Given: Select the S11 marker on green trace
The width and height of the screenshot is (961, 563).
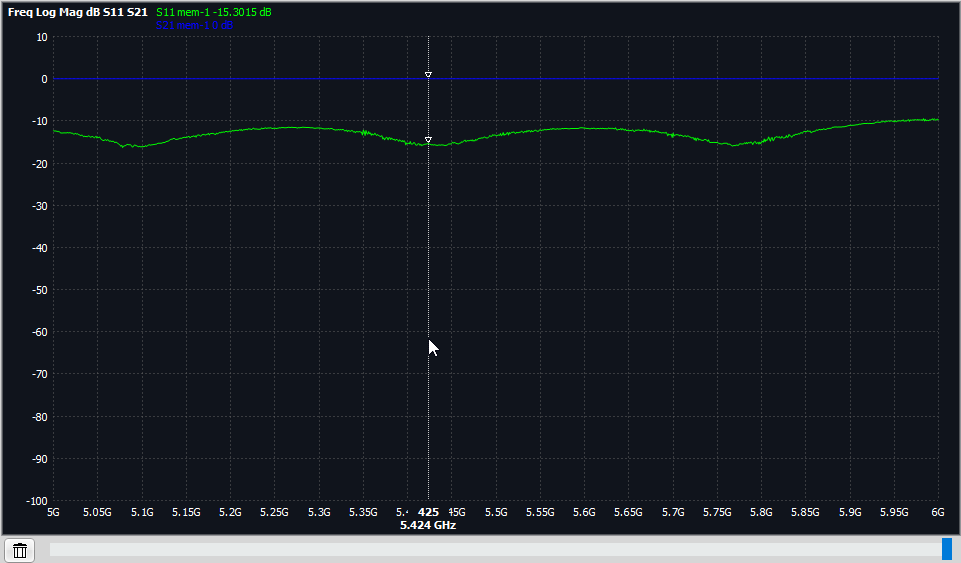Looking at the screenshot, I should pyautogui.click(x=428, y=140).
